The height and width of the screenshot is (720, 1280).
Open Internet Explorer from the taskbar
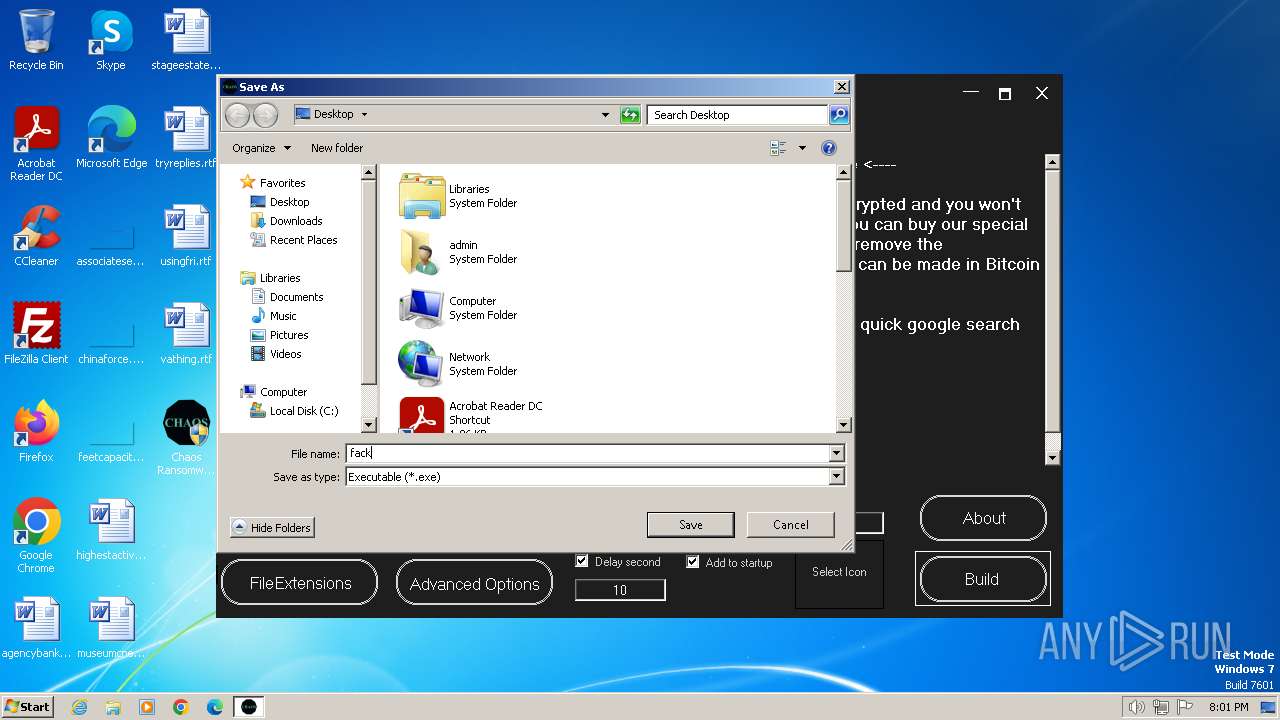79,707
